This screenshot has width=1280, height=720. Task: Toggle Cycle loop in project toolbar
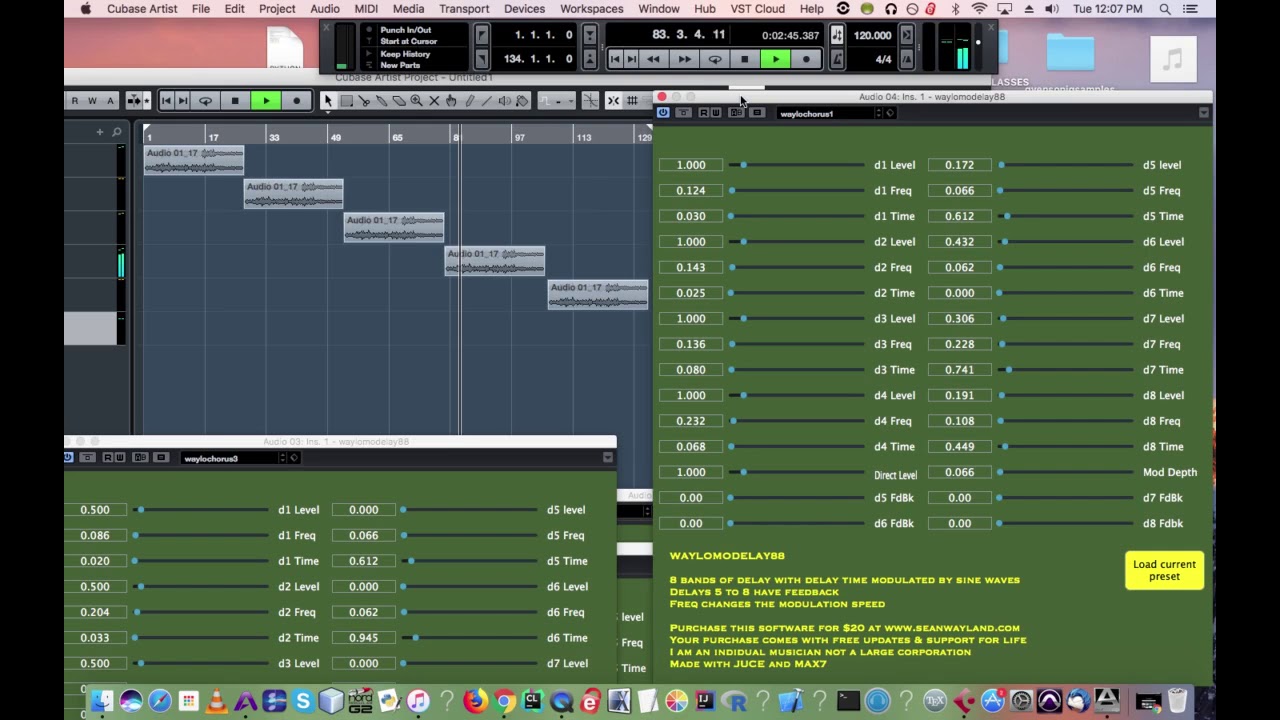[205, 101]
